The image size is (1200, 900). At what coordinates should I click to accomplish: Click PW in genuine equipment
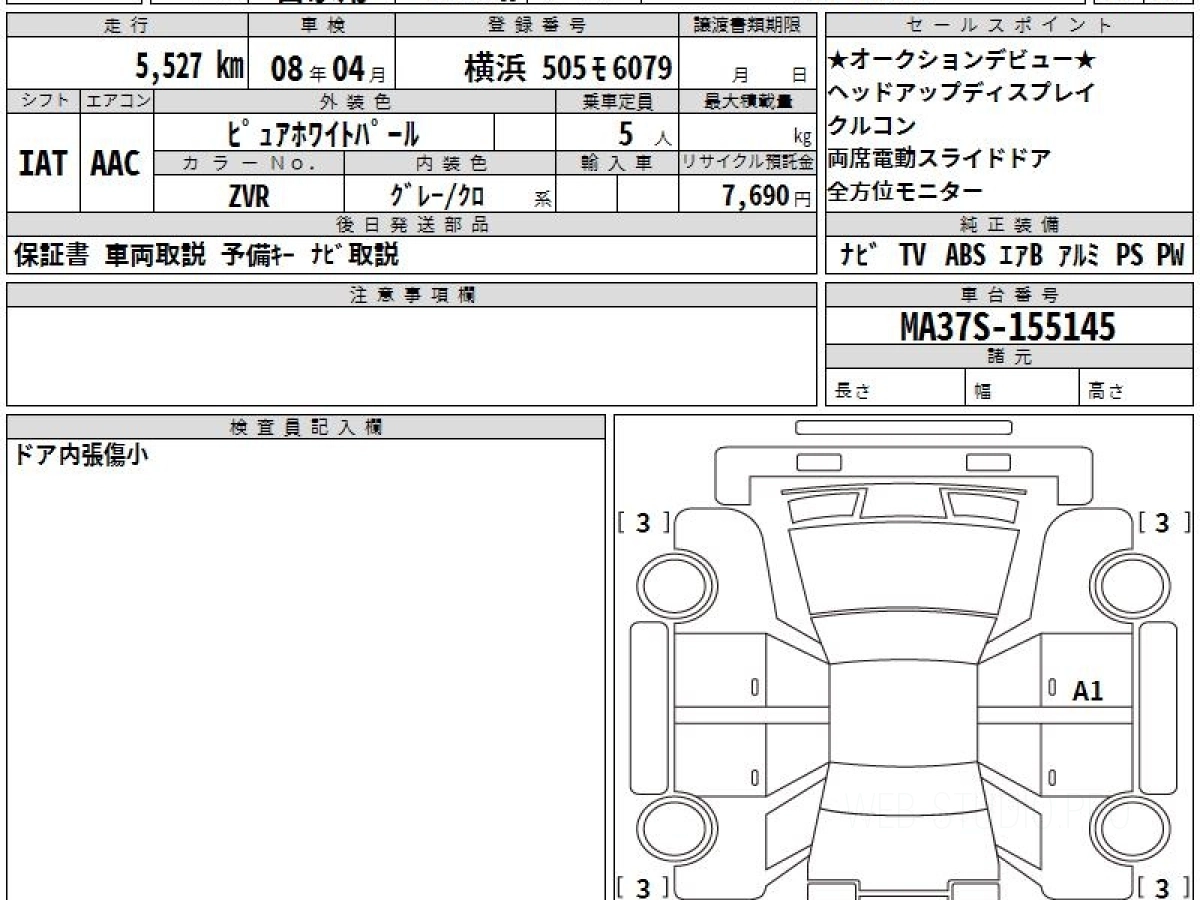pos(1170,256)
